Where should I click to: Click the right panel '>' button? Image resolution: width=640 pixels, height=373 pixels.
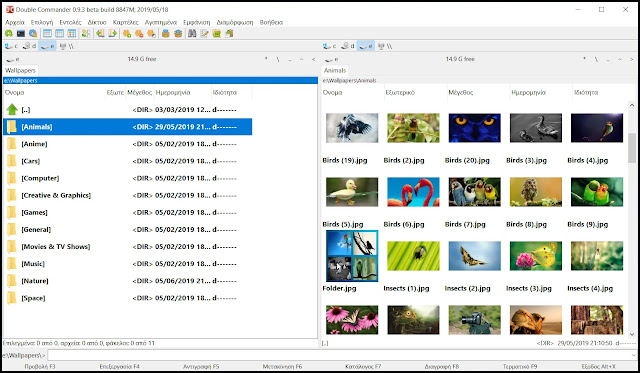click(631, 59)
